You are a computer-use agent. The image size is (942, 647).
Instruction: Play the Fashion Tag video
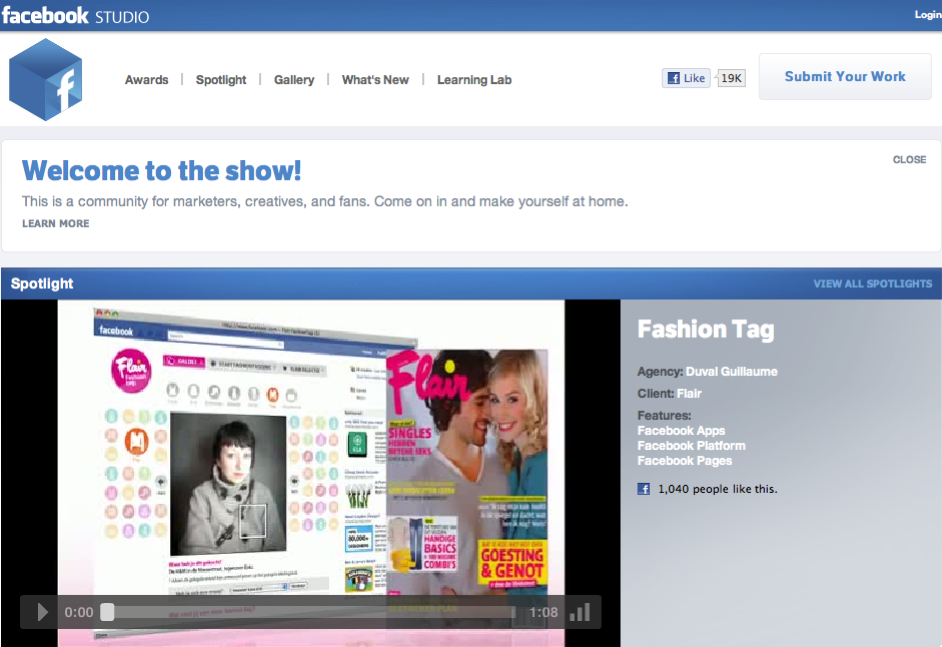pyautogui.click(x=42, y=612)
